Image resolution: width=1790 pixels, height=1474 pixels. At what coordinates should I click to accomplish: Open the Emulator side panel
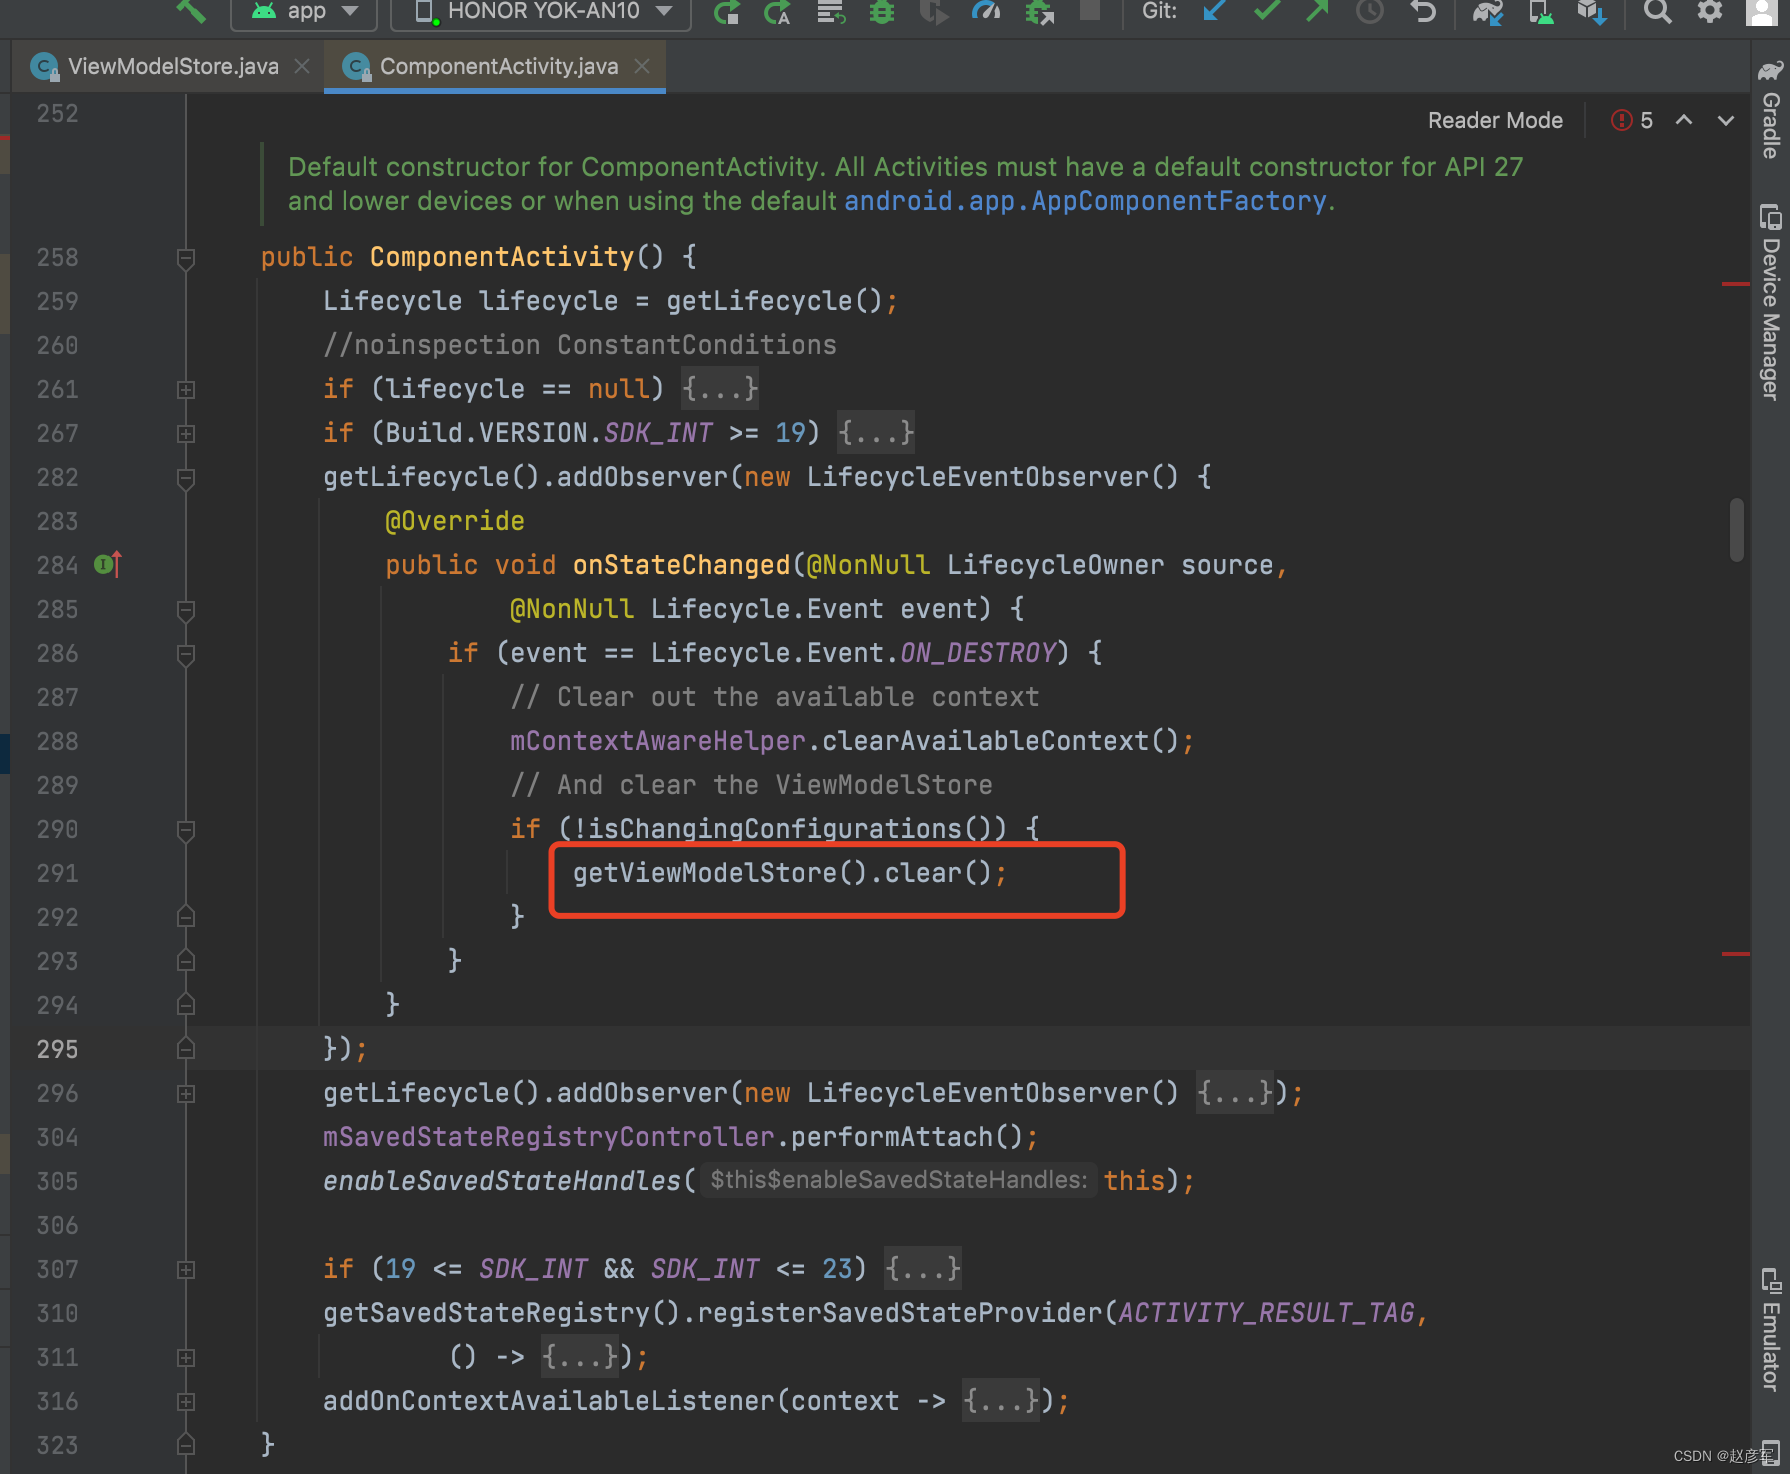tap(1771, 1329)
